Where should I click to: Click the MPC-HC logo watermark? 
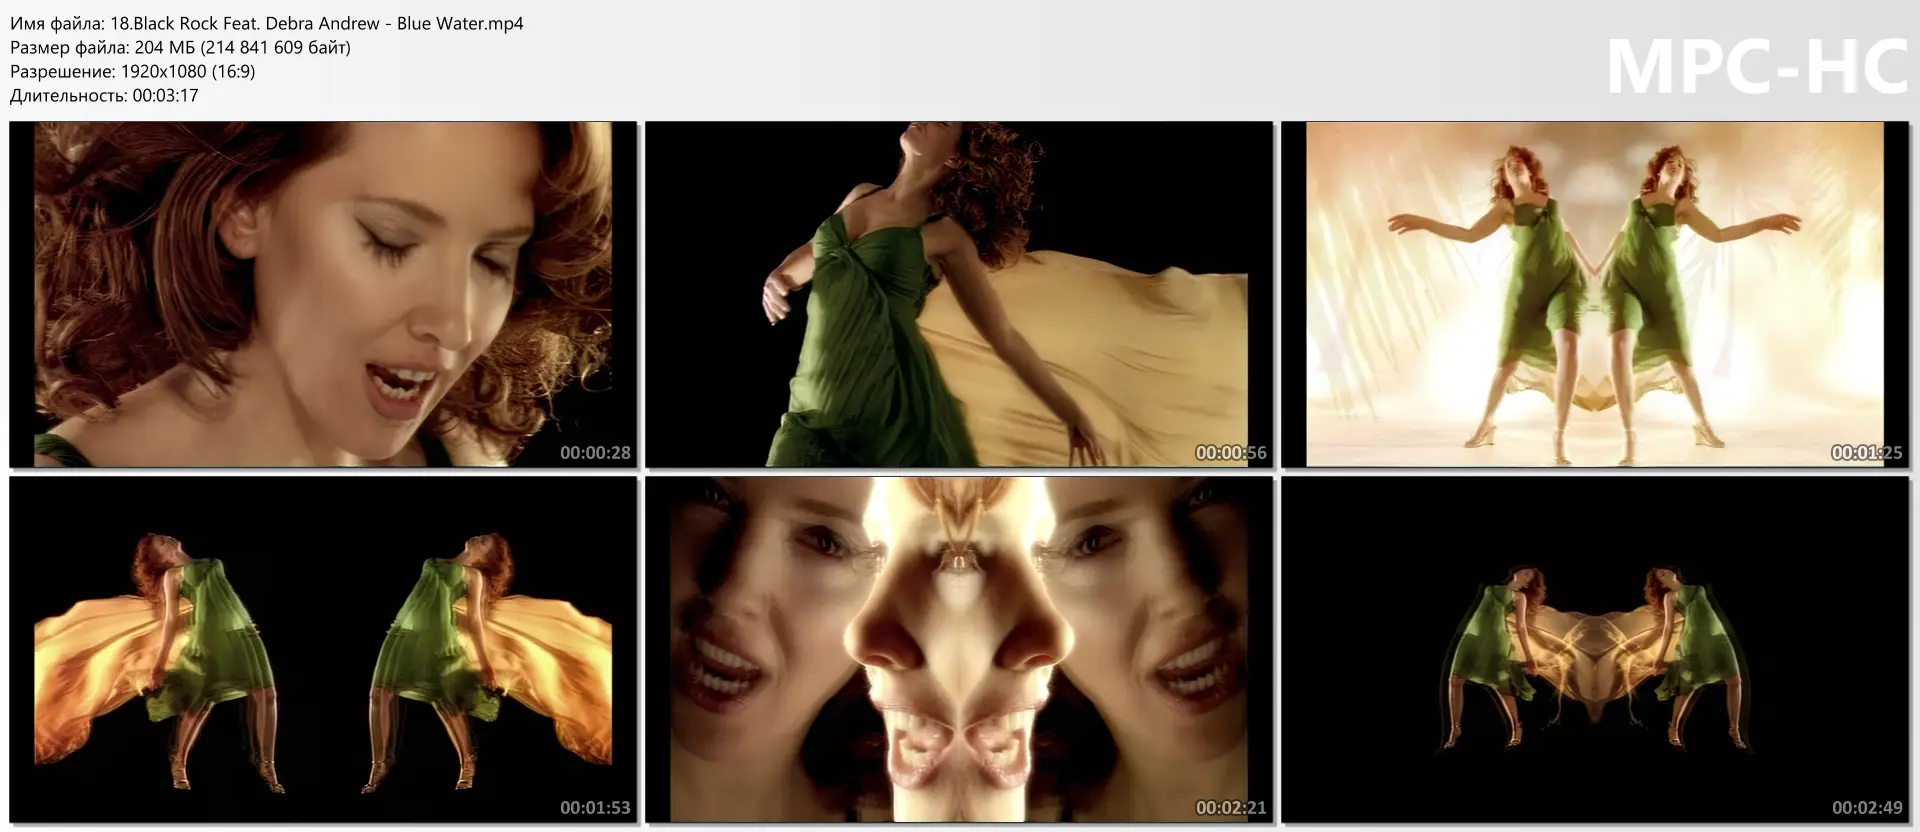(x=1756, y=68)
